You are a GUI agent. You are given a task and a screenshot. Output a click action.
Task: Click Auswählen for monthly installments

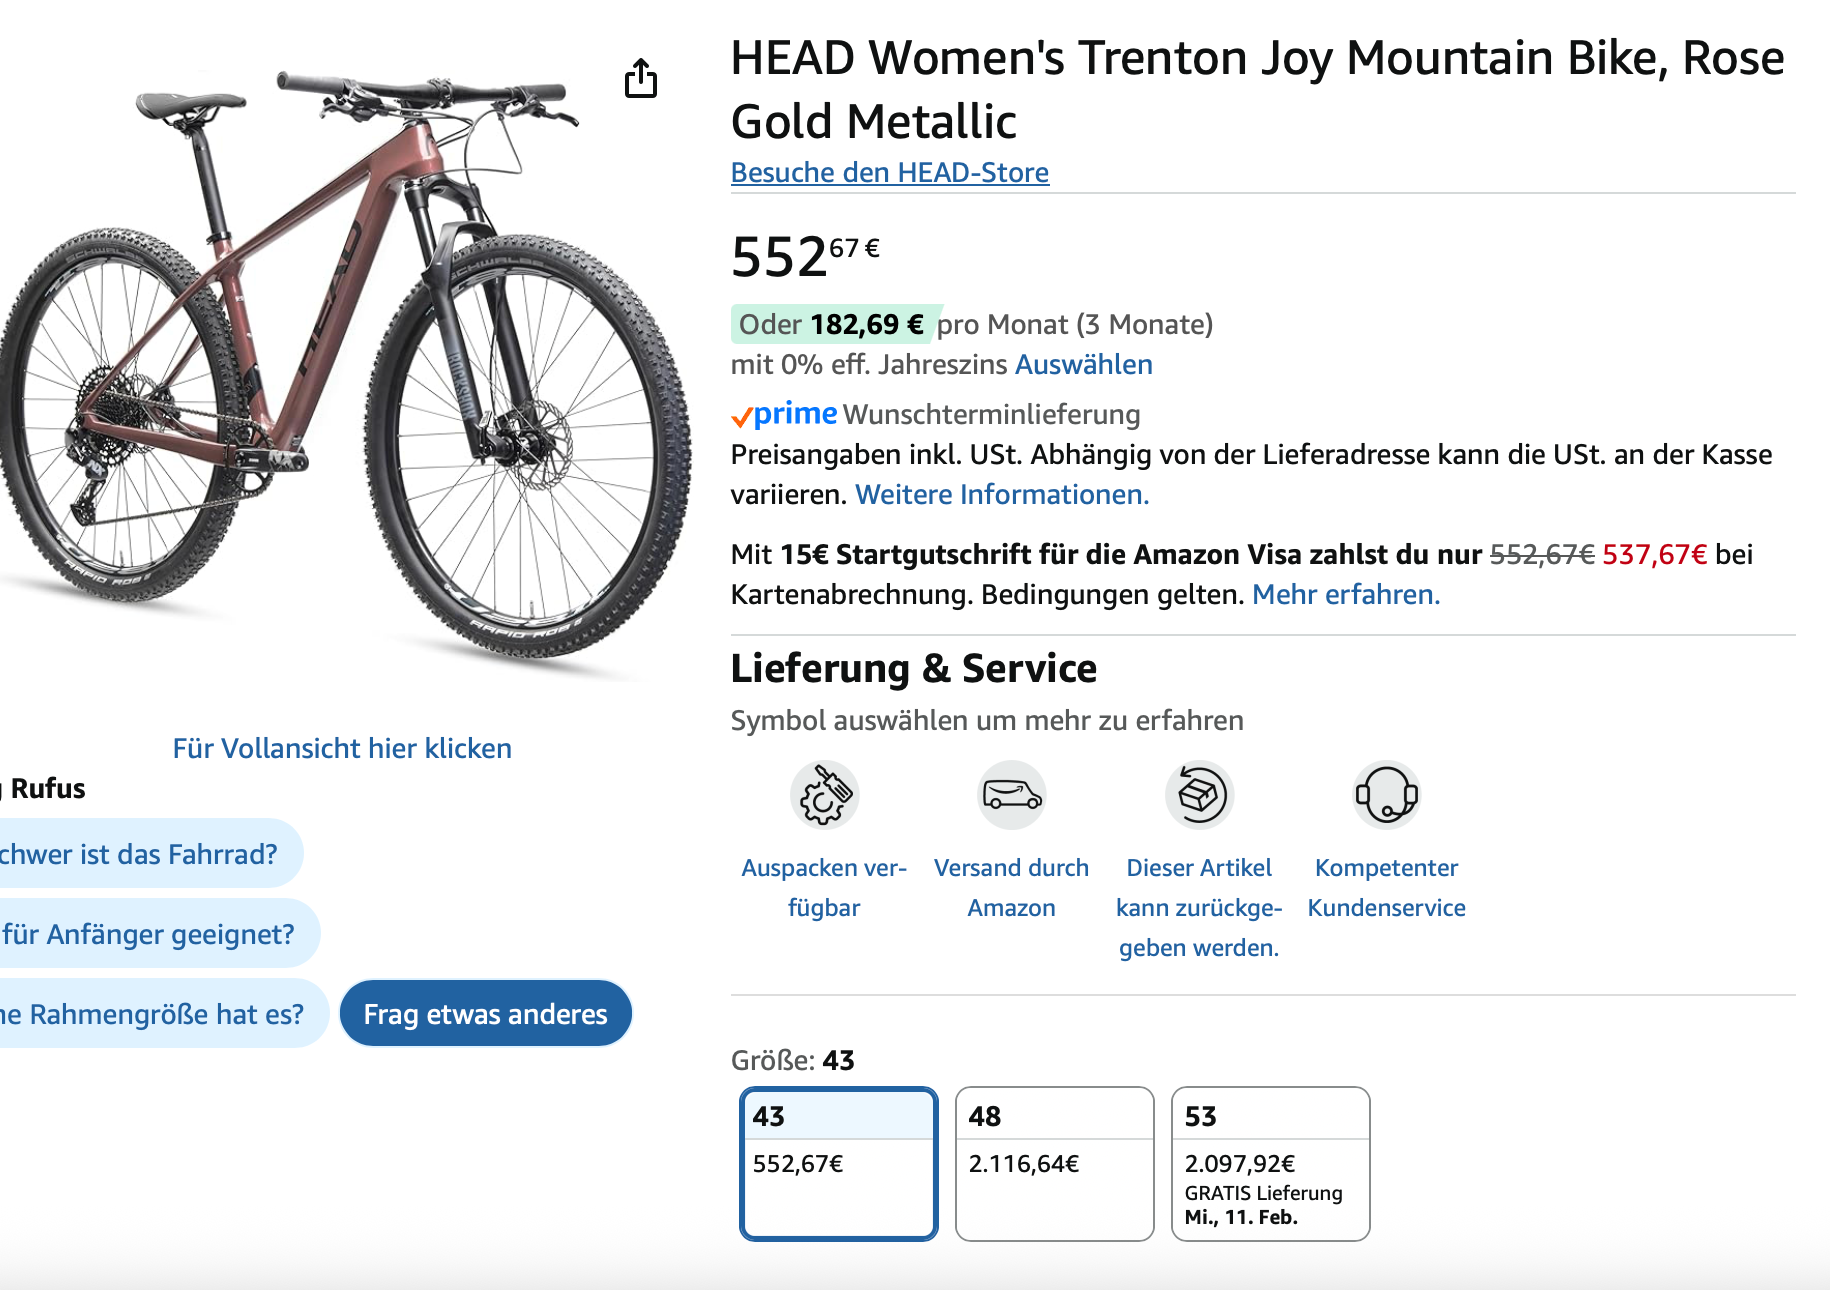(1083, 364)
